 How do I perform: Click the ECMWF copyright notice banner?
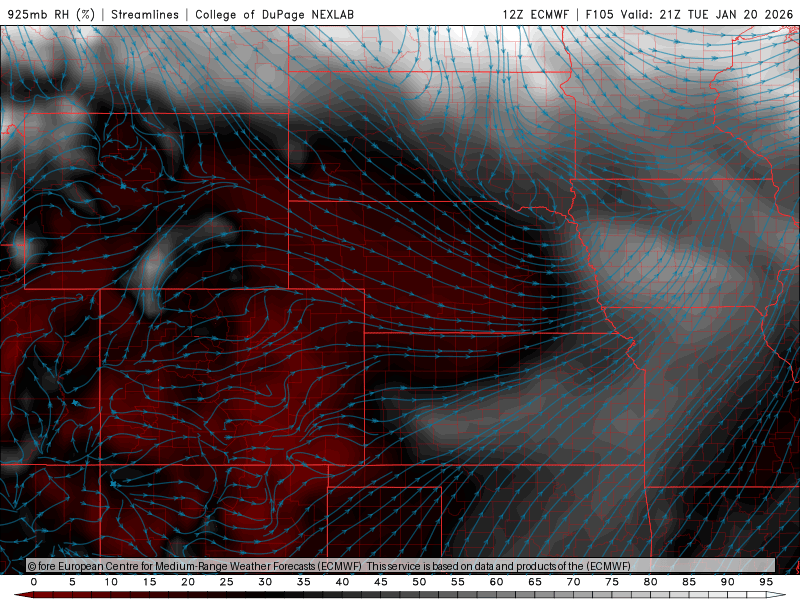pyautogui.click(x=401, y=566)
